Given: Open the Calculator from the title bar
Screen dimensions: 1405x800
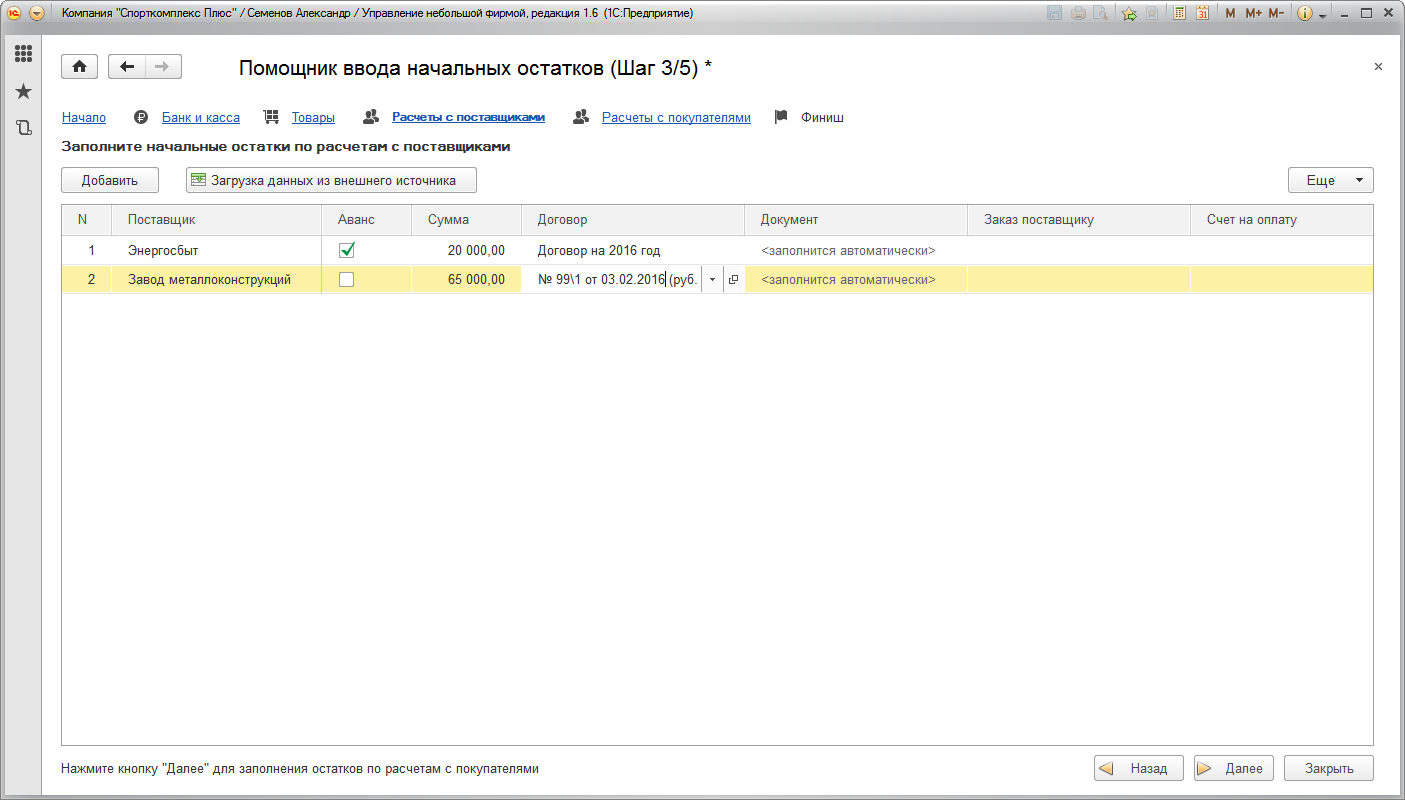Looking at the screenshot, I should tap(1180, 13).
